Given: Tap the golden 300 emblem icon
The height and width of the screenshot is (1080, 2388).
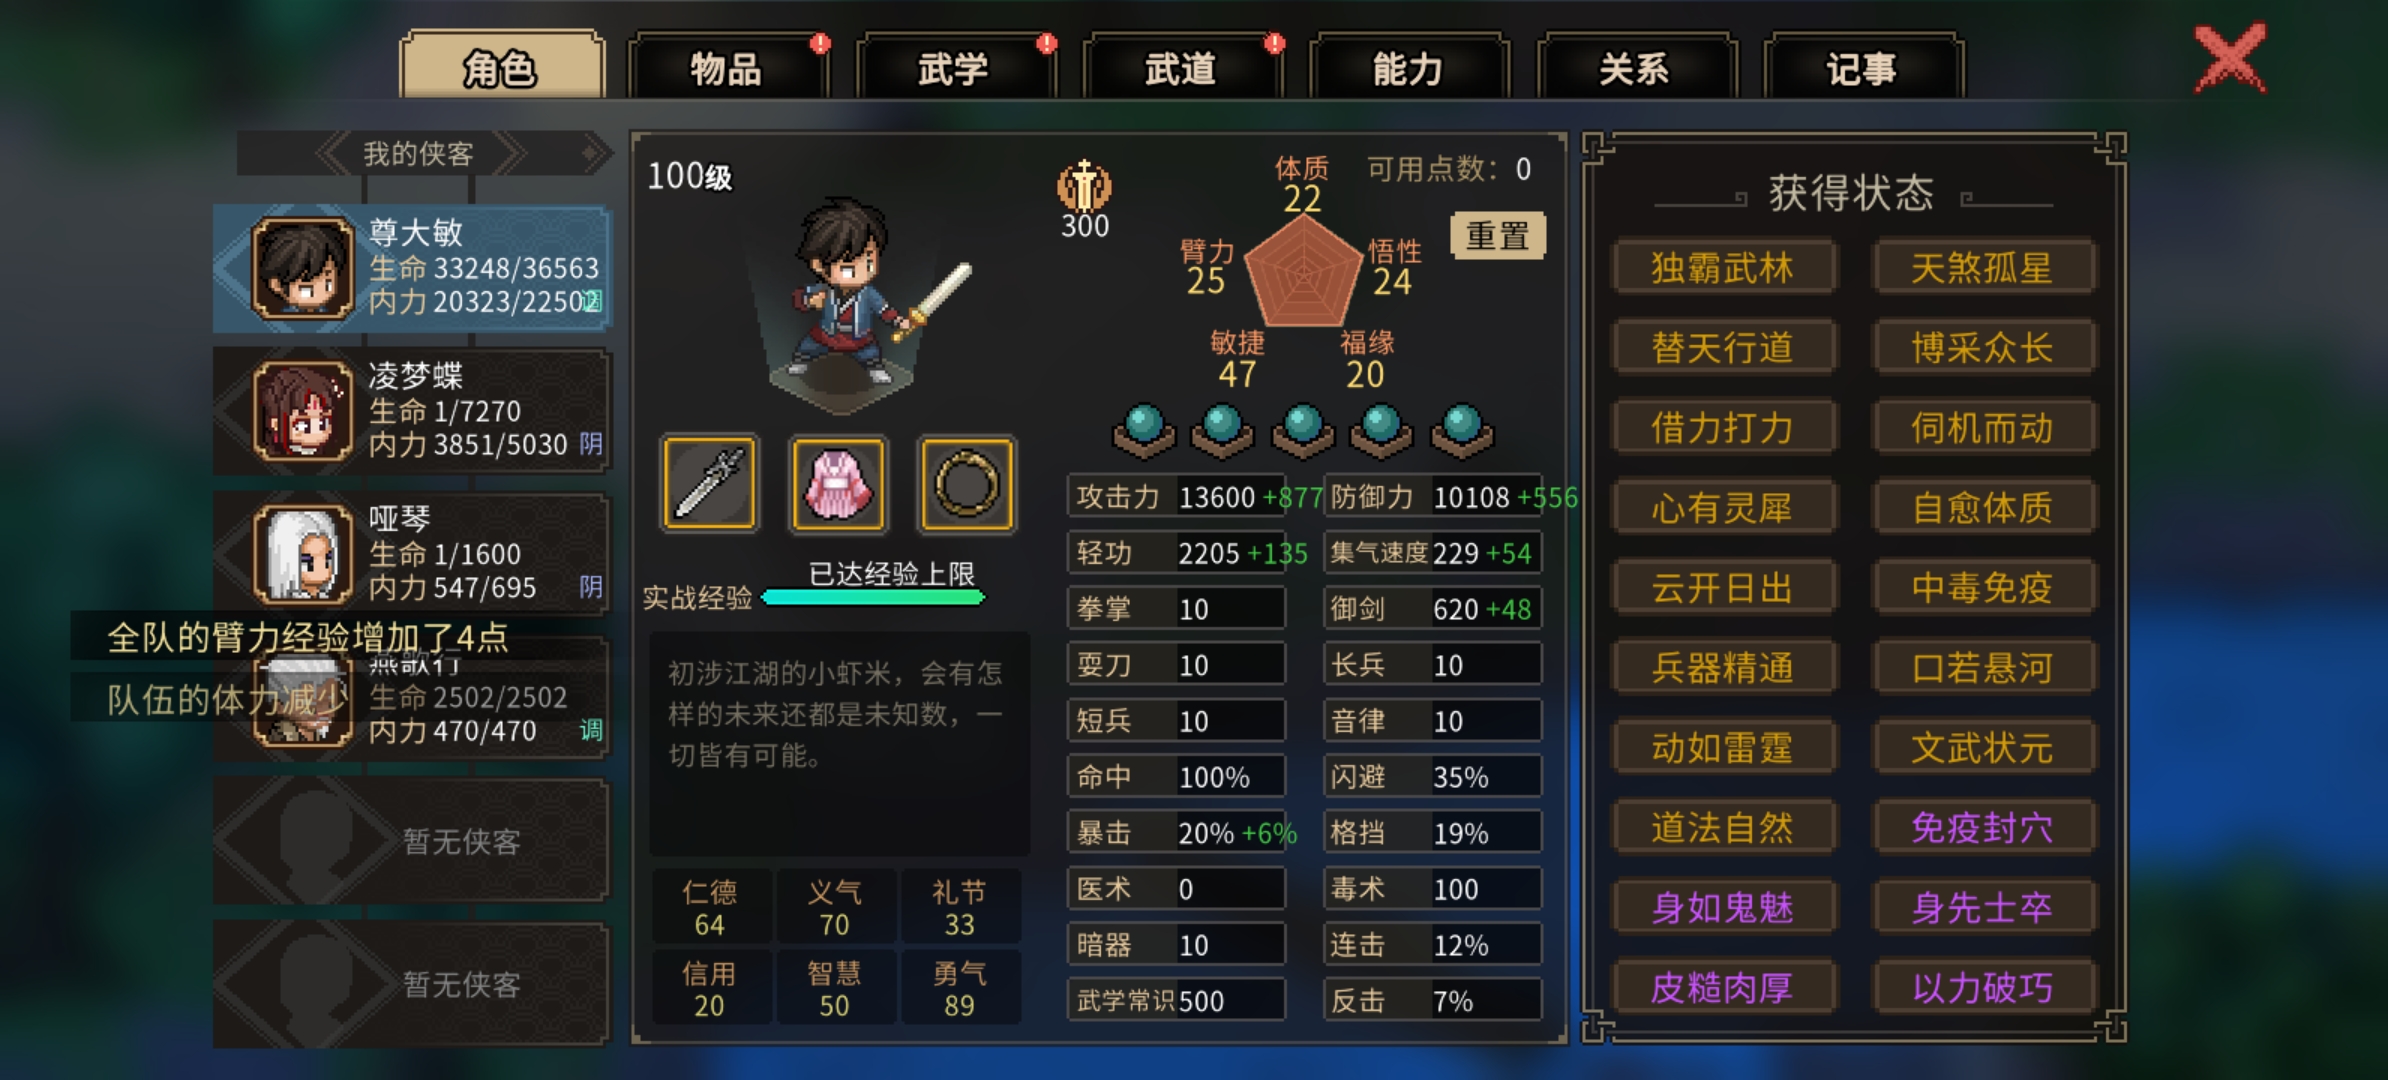Looking at the screenshot, I should point(1084,186).
